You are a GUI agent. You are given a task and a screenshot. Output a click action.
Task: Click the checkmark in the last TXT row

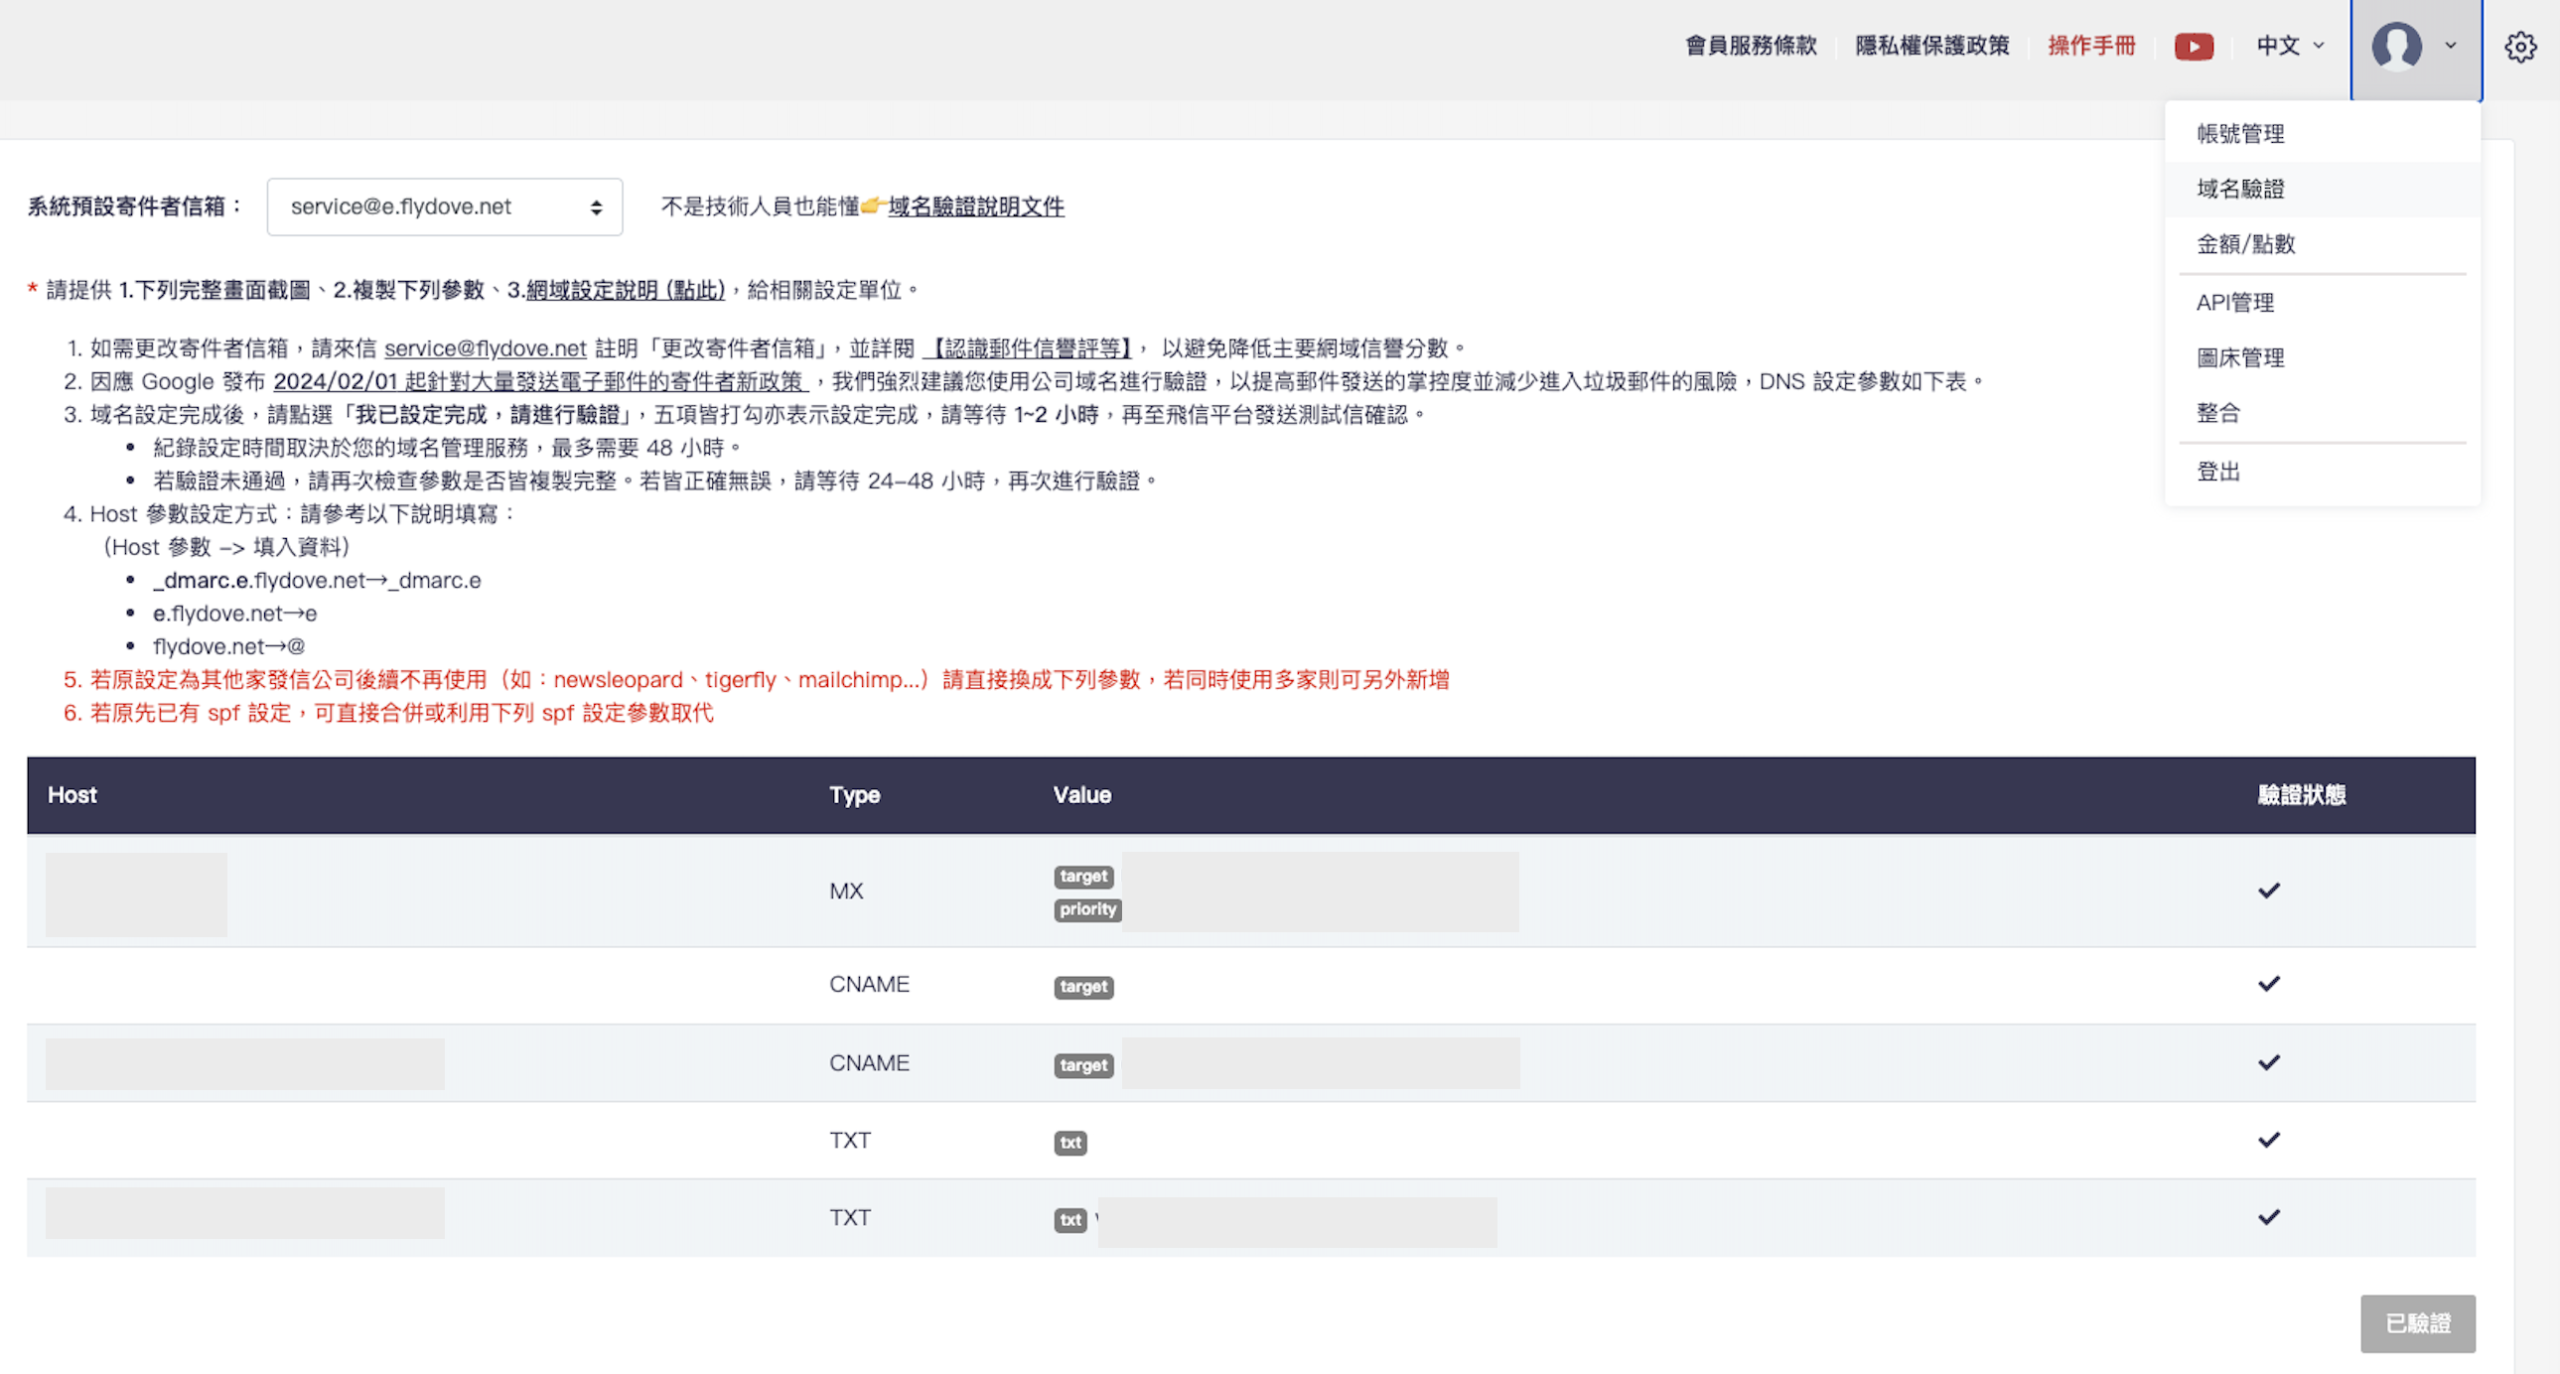[x=2268, y=1217]
